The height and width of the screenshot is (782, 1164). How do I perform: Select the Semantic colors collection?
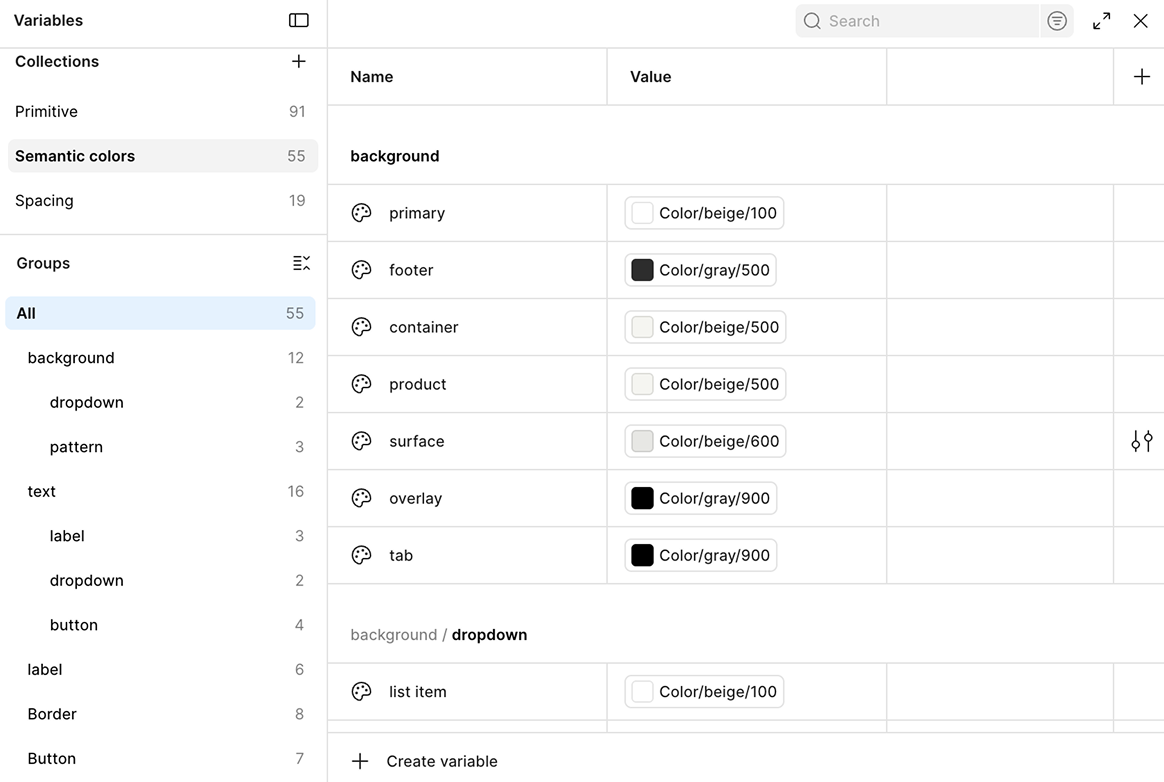(163, 156)
